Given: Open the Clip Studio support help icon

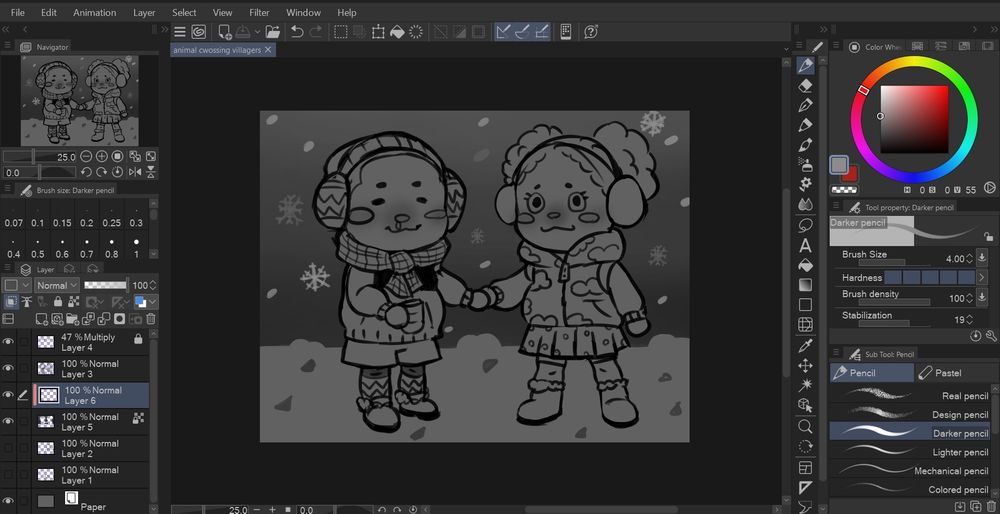Looking at the screenshot, I should click(x=591, y=32).
